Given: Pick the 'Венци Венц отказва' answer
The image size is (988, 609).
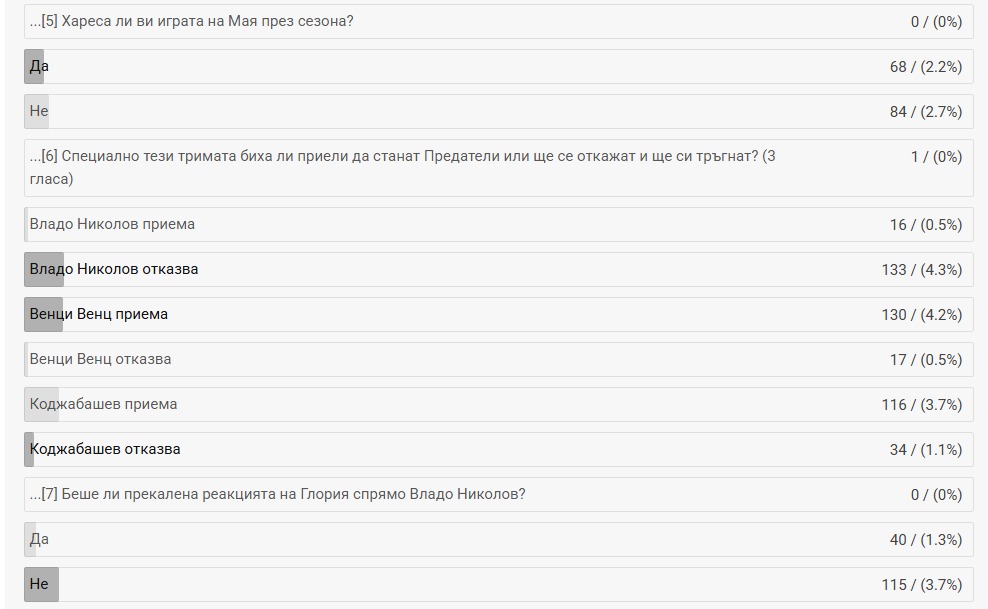Looking at the screenshot, I should pos(100,359).
